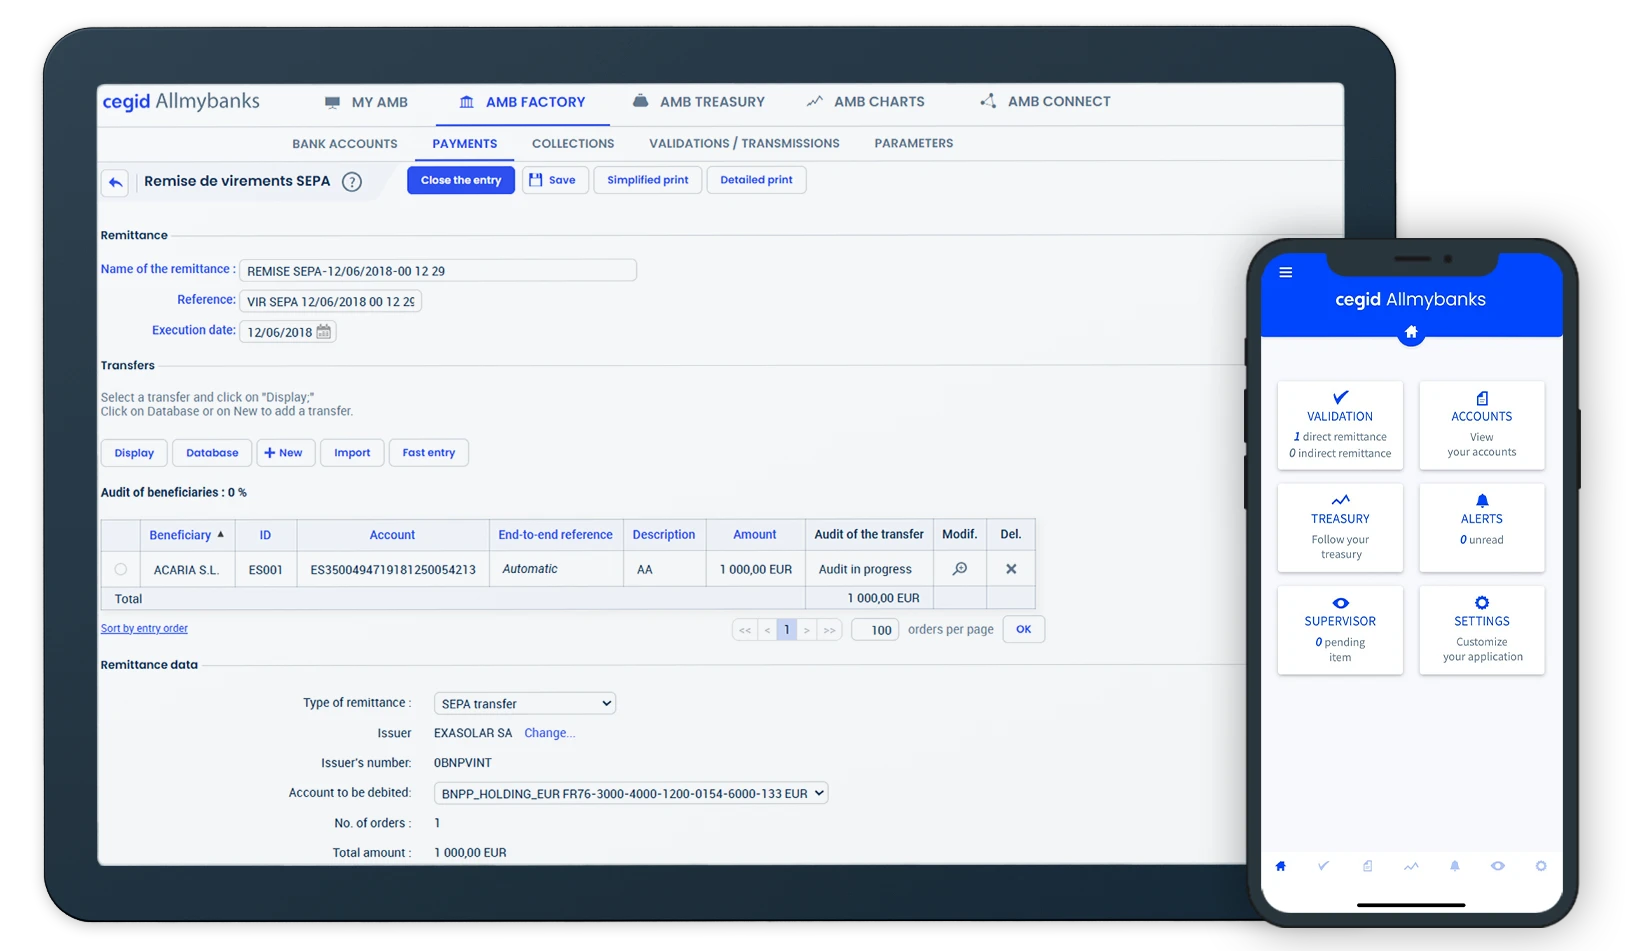Tap the home icon under the phone header

tap(1411, 332)
